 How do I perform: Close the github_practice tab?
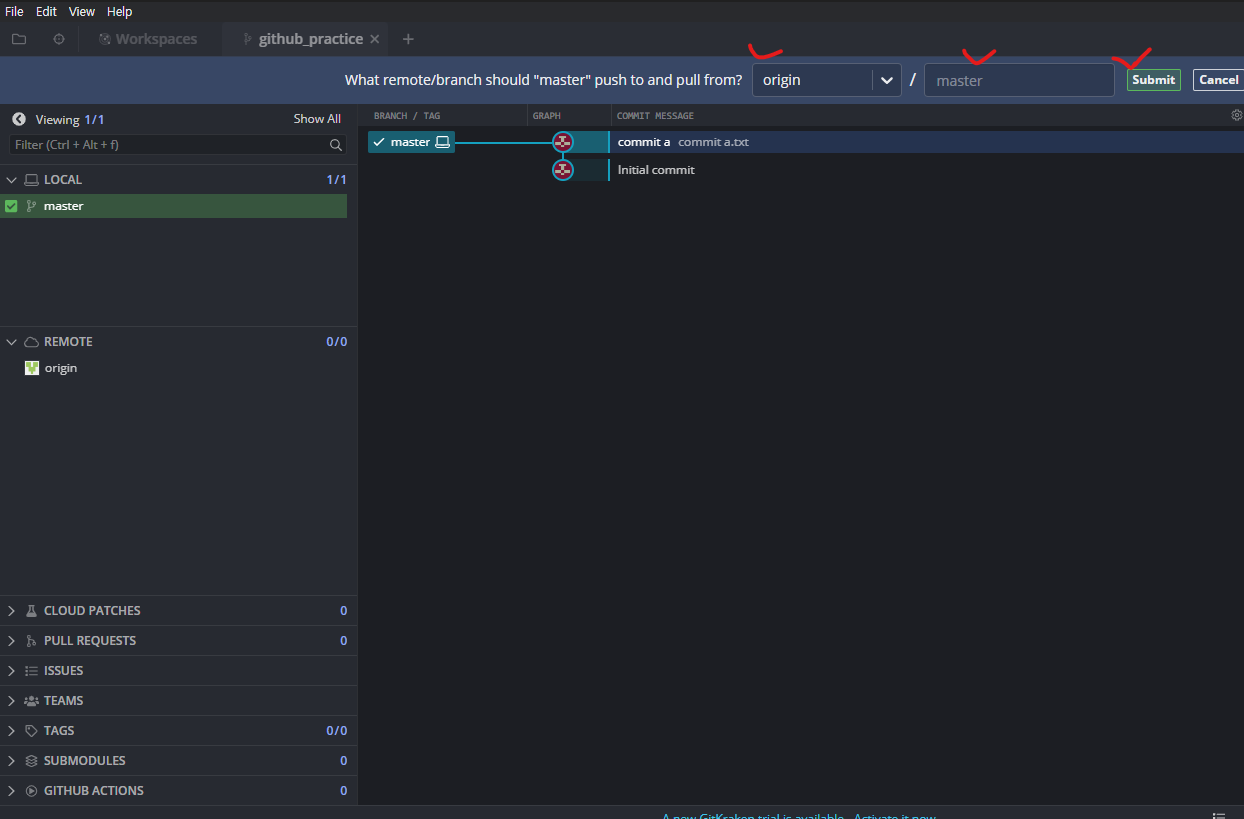pyautogui.click(x=374, y=39)
